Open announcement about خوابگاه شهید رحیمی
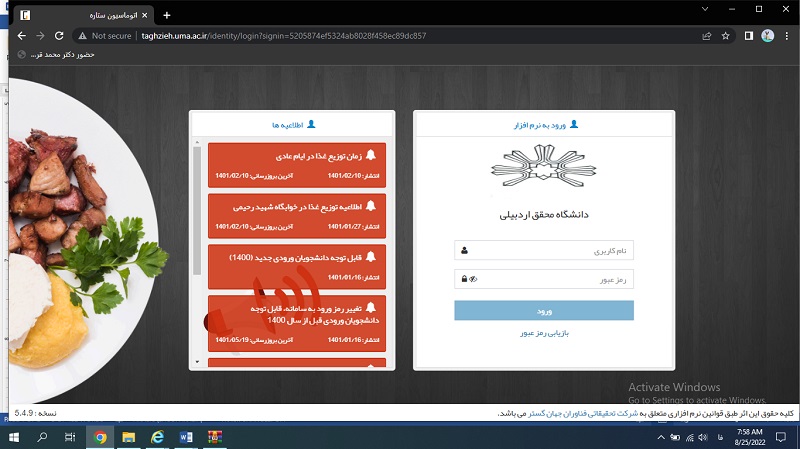 (297, 216)
